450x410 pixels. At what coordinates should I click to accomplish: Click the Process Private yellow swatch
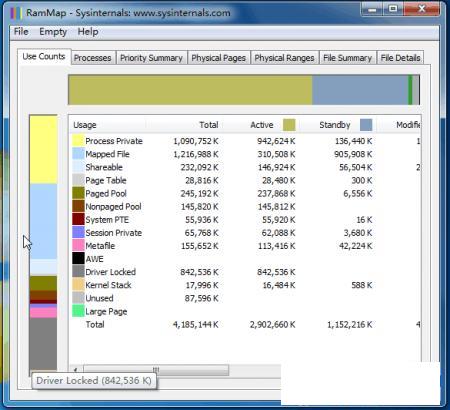(x=78, y=141)
